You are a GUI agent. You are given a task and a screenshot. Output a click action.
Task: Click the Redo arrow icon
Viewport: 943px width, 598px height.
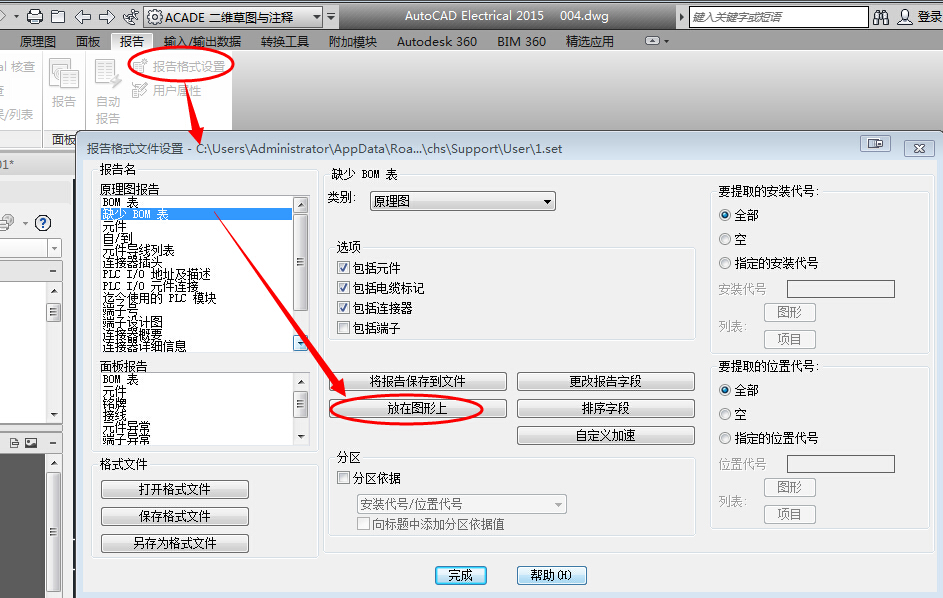tap(107, 17)
